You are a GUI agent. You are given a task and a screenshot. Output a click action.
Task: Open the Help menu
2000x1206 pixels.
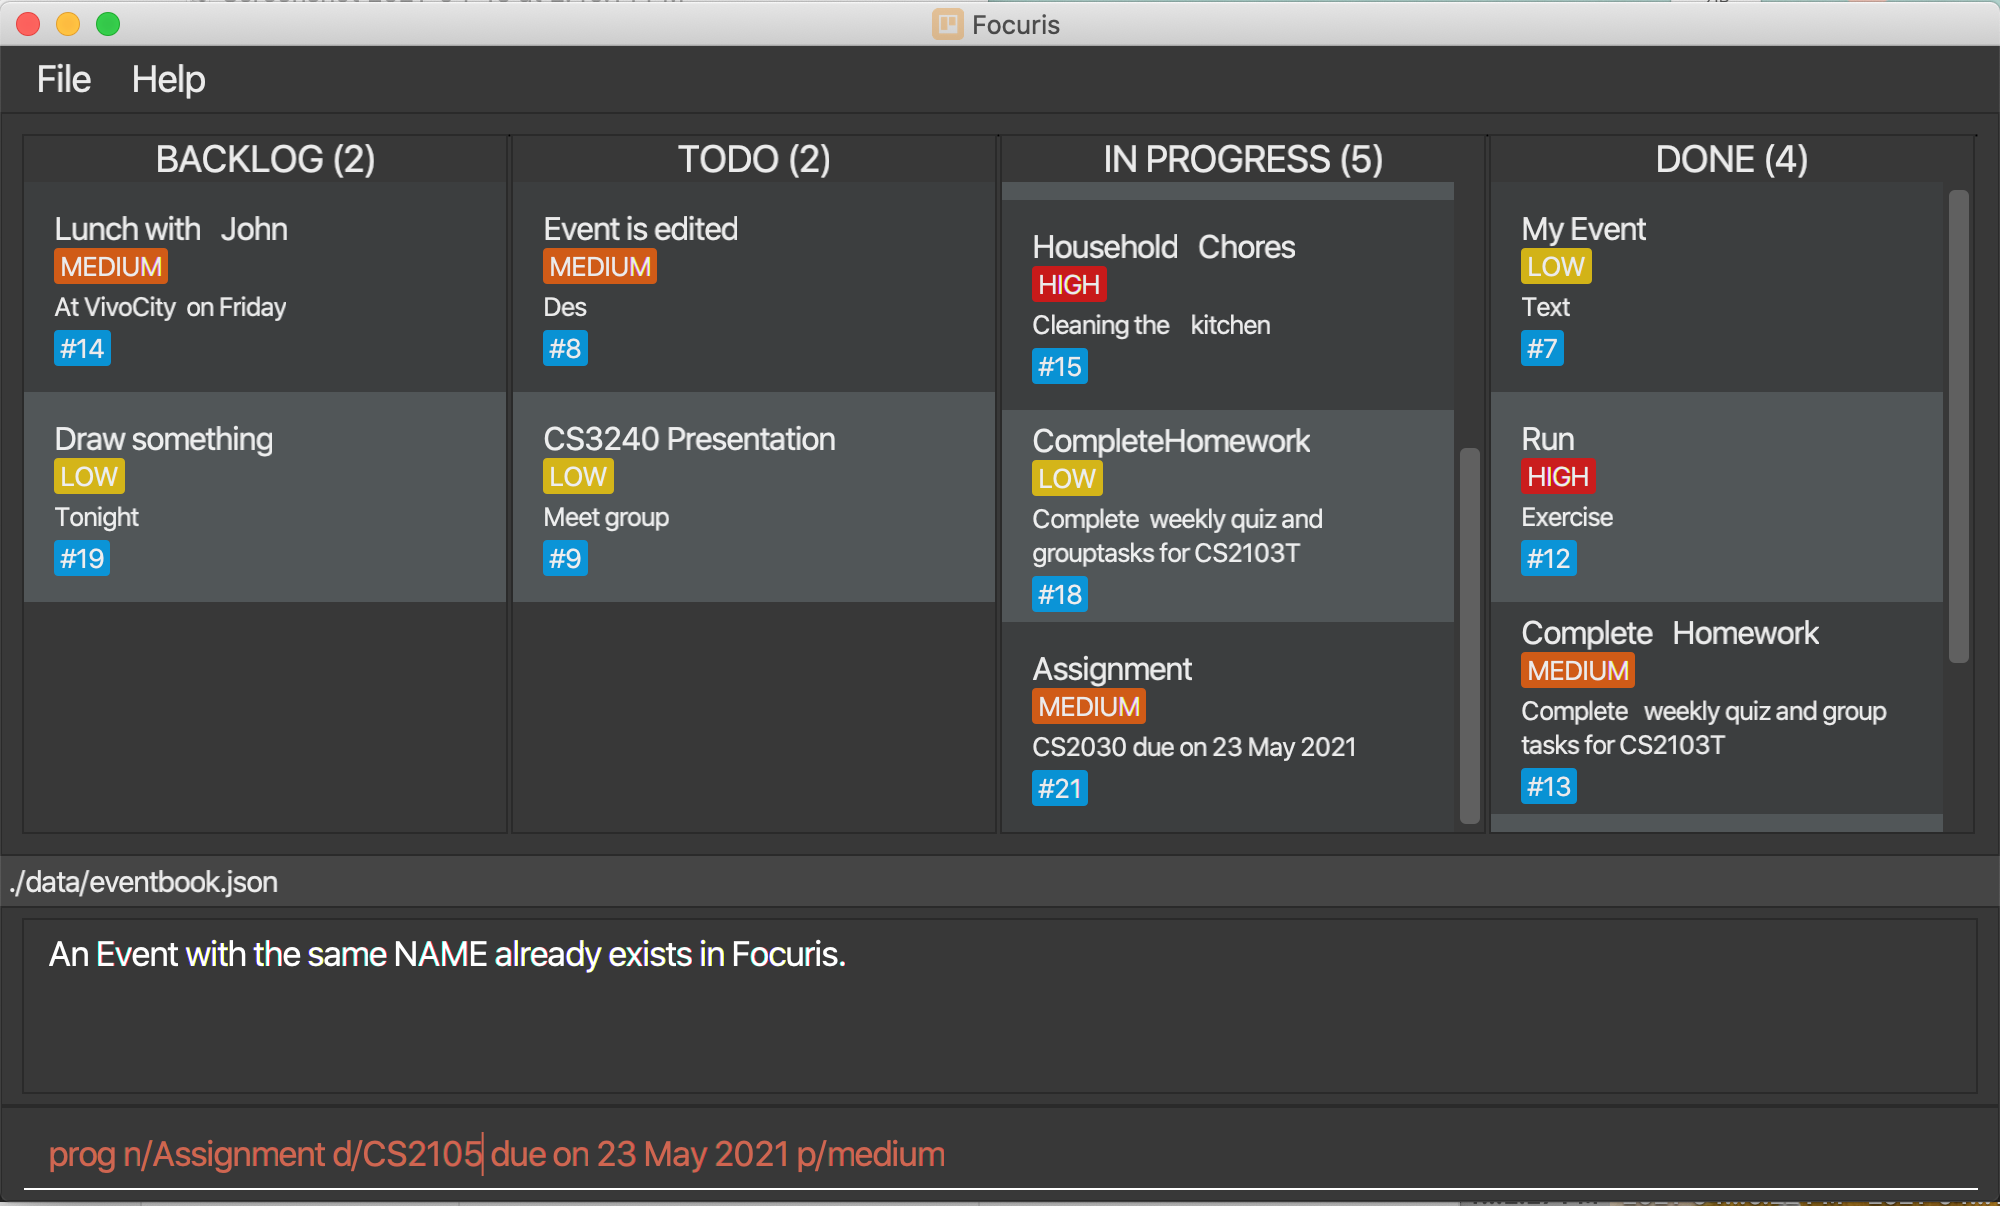168,79
